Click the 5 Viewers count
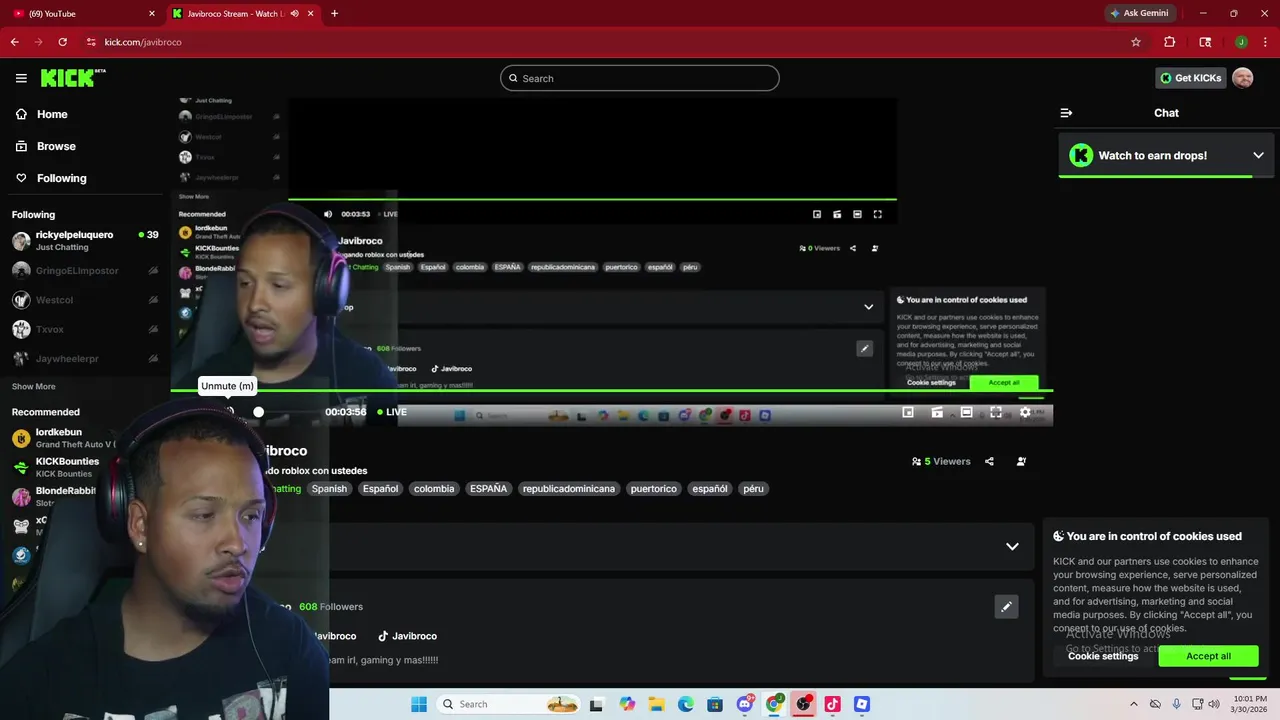The height and width of the screenshot is (720, 1280). click(x=941, y=461)
